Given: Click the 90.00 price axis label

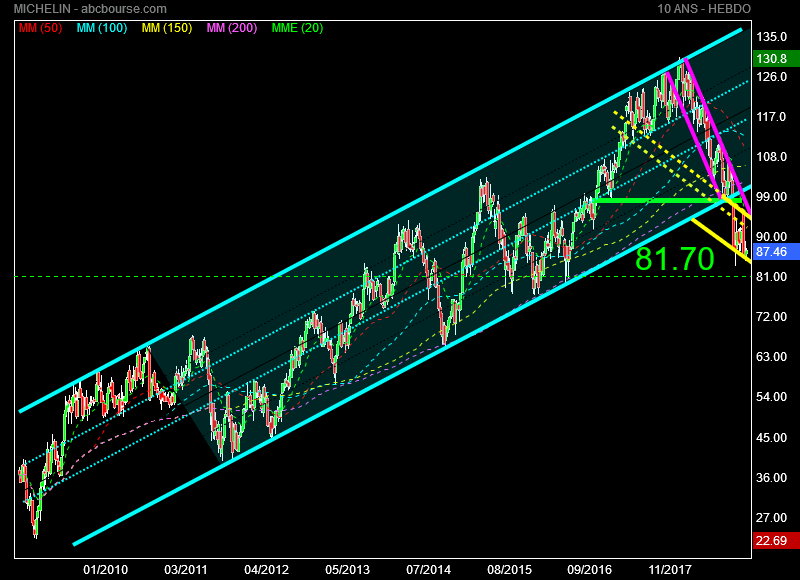Looking at the screenshot, I should [771, 237].
